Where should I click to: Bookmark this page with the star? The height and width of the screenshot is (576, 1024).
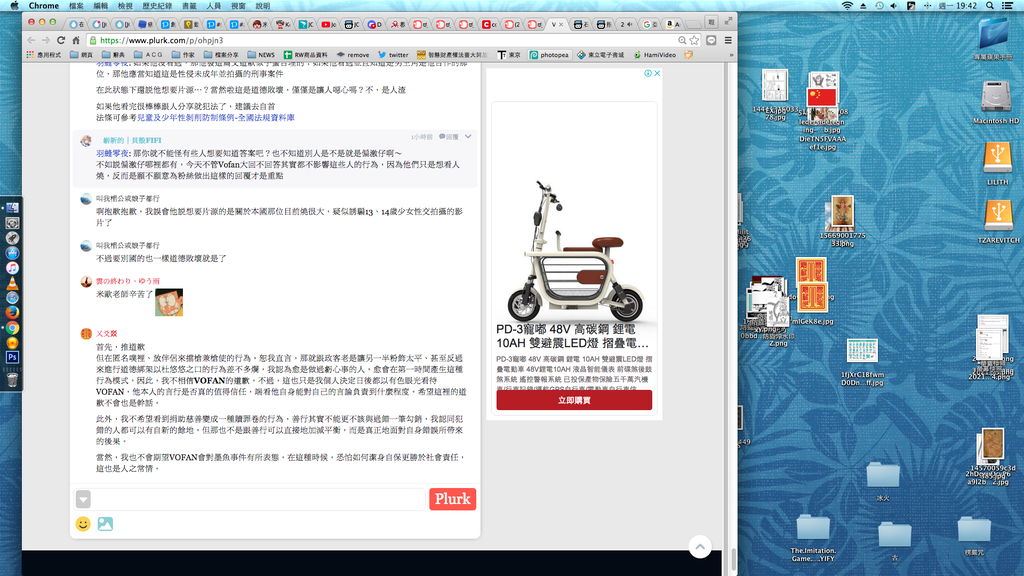click(x=694, y=40)
